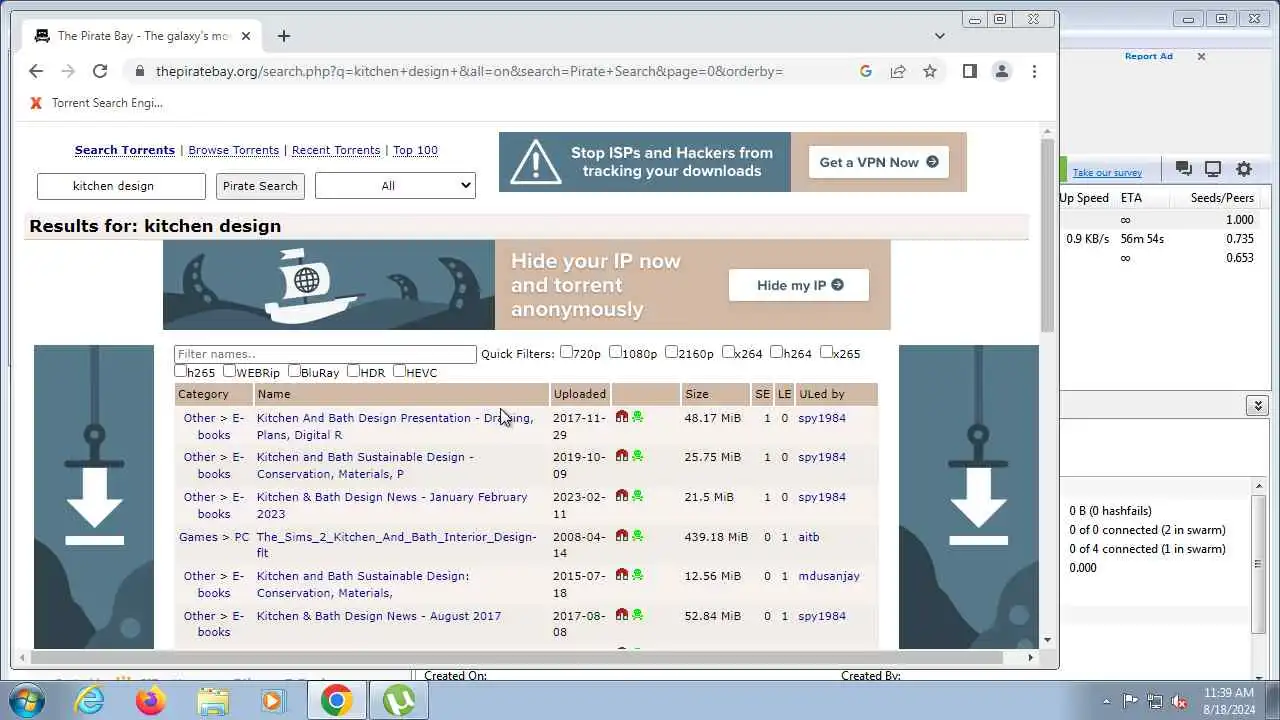The image size is (1280, 720).
Task: Tick the h264 filter checkbox
Action: [777, 352]
